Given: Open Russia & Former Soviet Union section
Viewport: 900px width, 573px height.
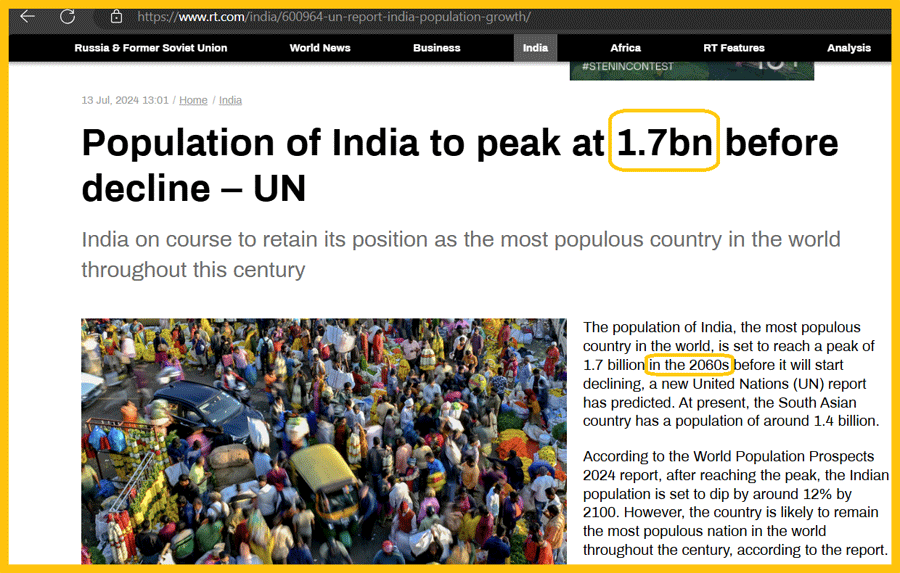Looking at the screenshot, I should click(150, 48).
